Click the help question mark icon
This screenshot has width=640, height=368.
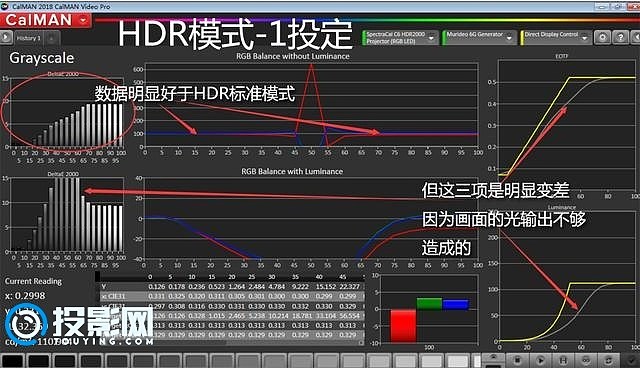pyautogui.click(x=621, y=38)
